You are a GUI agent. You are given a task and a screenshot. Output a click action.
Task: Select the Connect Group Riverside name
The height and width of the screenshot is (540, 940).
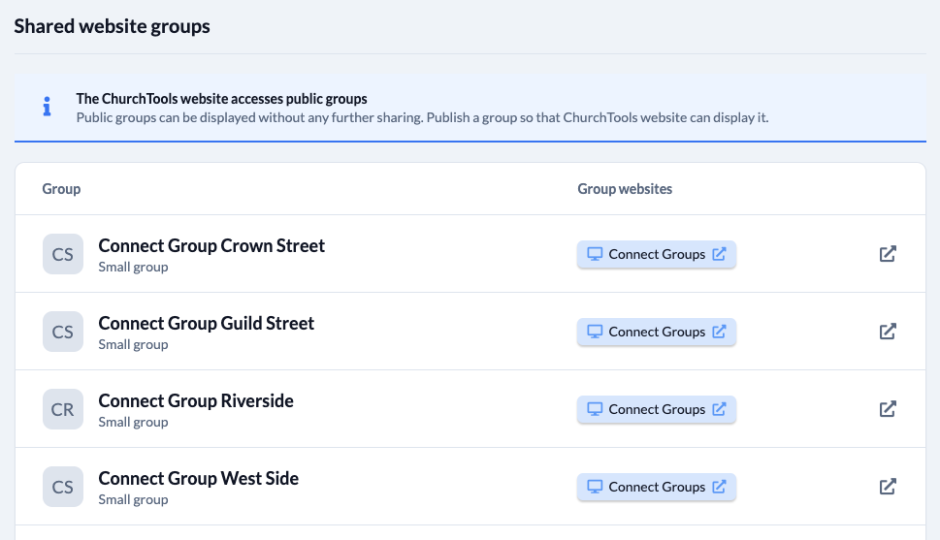(196, 400)
